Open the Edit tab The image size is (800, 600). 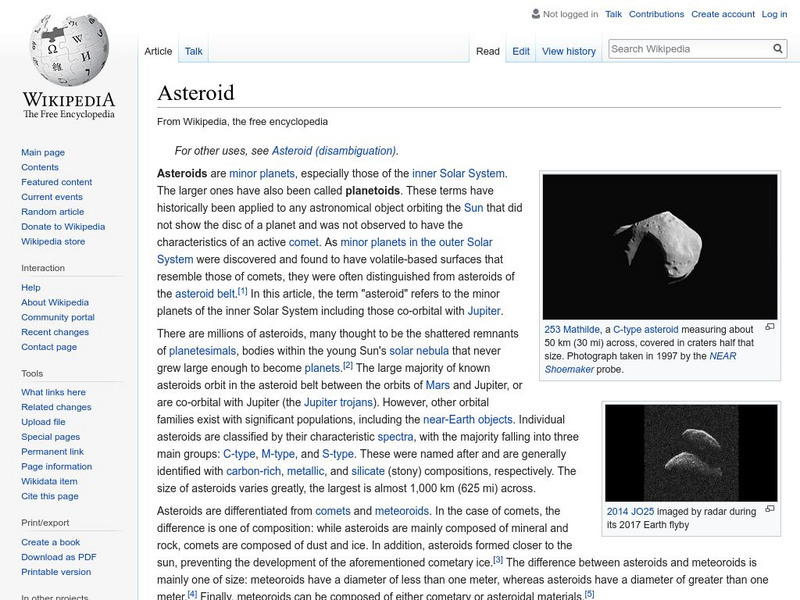(521, 51)
